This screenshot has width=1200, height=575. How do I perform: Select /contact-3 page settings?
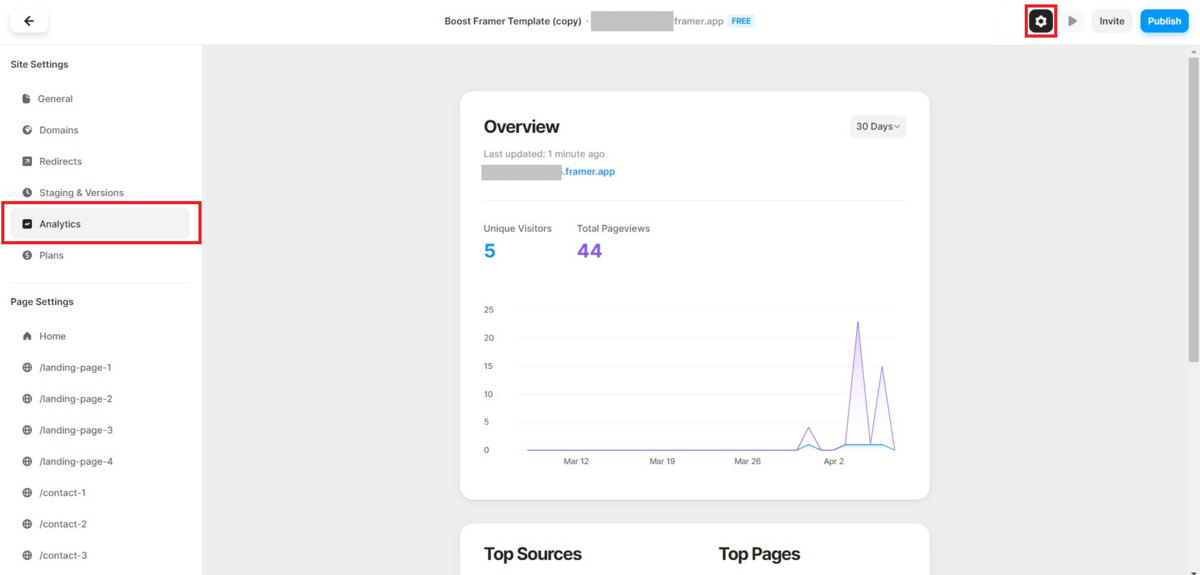[100, 555]
